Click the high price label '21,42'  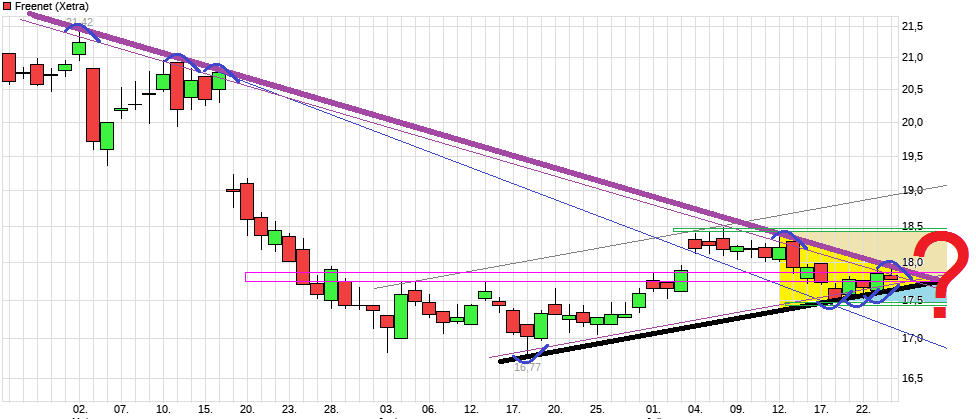[x=79, y=23]
